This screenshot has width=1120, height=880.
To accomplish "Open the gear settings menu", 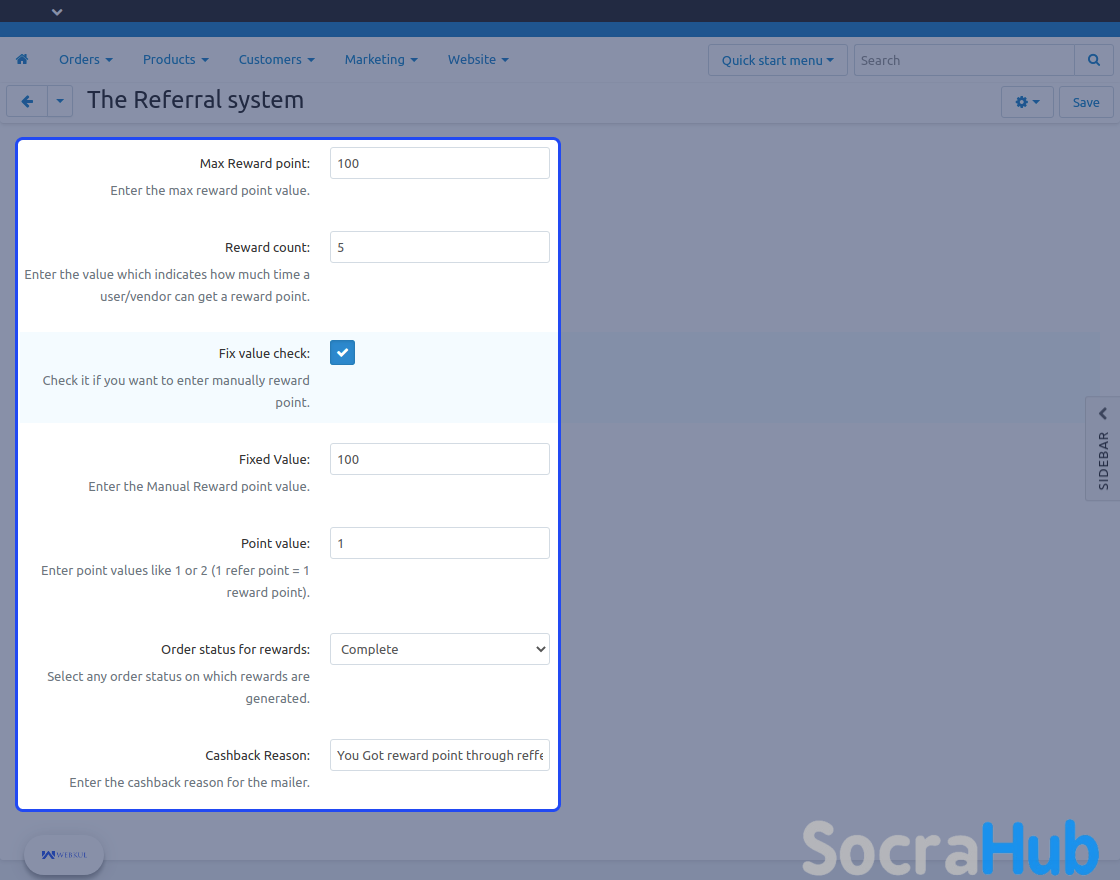I will tap(1027, 102).
